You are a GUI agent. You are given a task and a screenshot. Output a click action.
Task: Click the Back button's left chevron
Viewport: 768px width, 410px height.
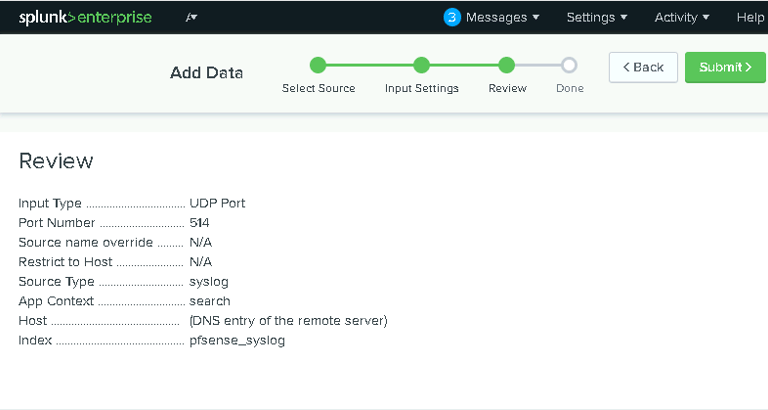(x=626, y=67)
